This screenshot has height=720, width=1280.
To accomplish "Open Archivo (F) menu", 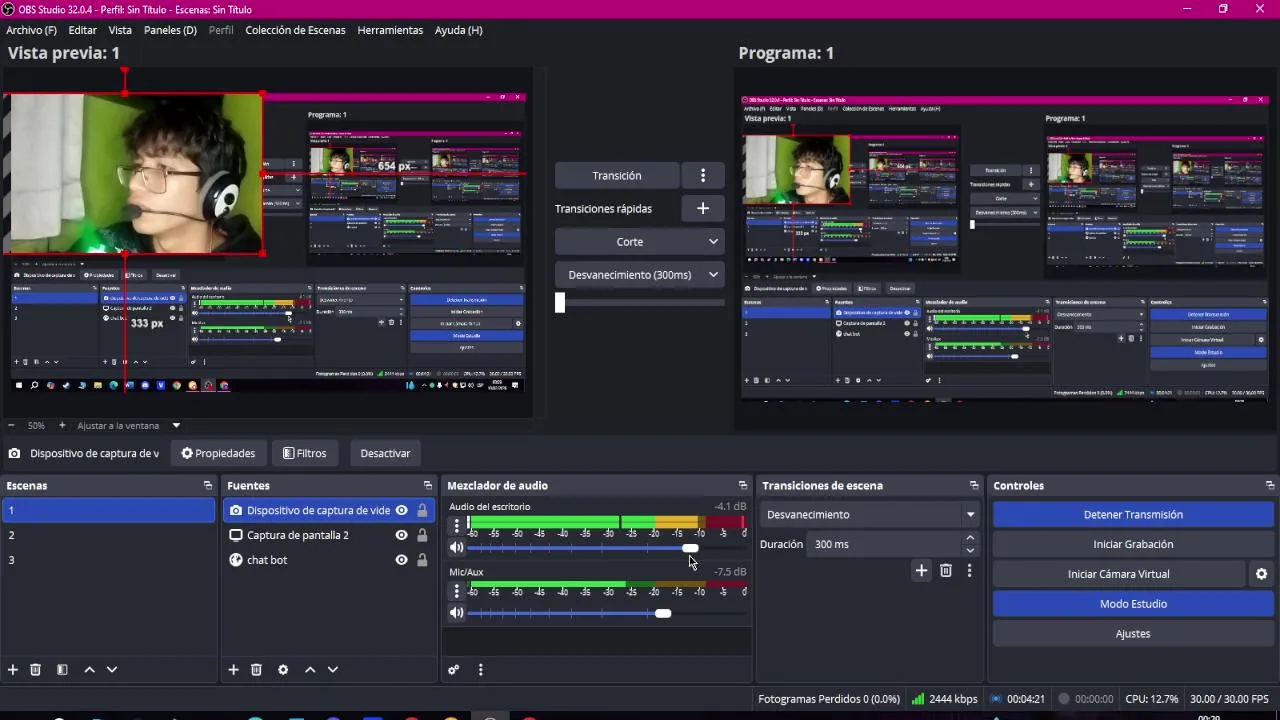I will pos(31,30).
